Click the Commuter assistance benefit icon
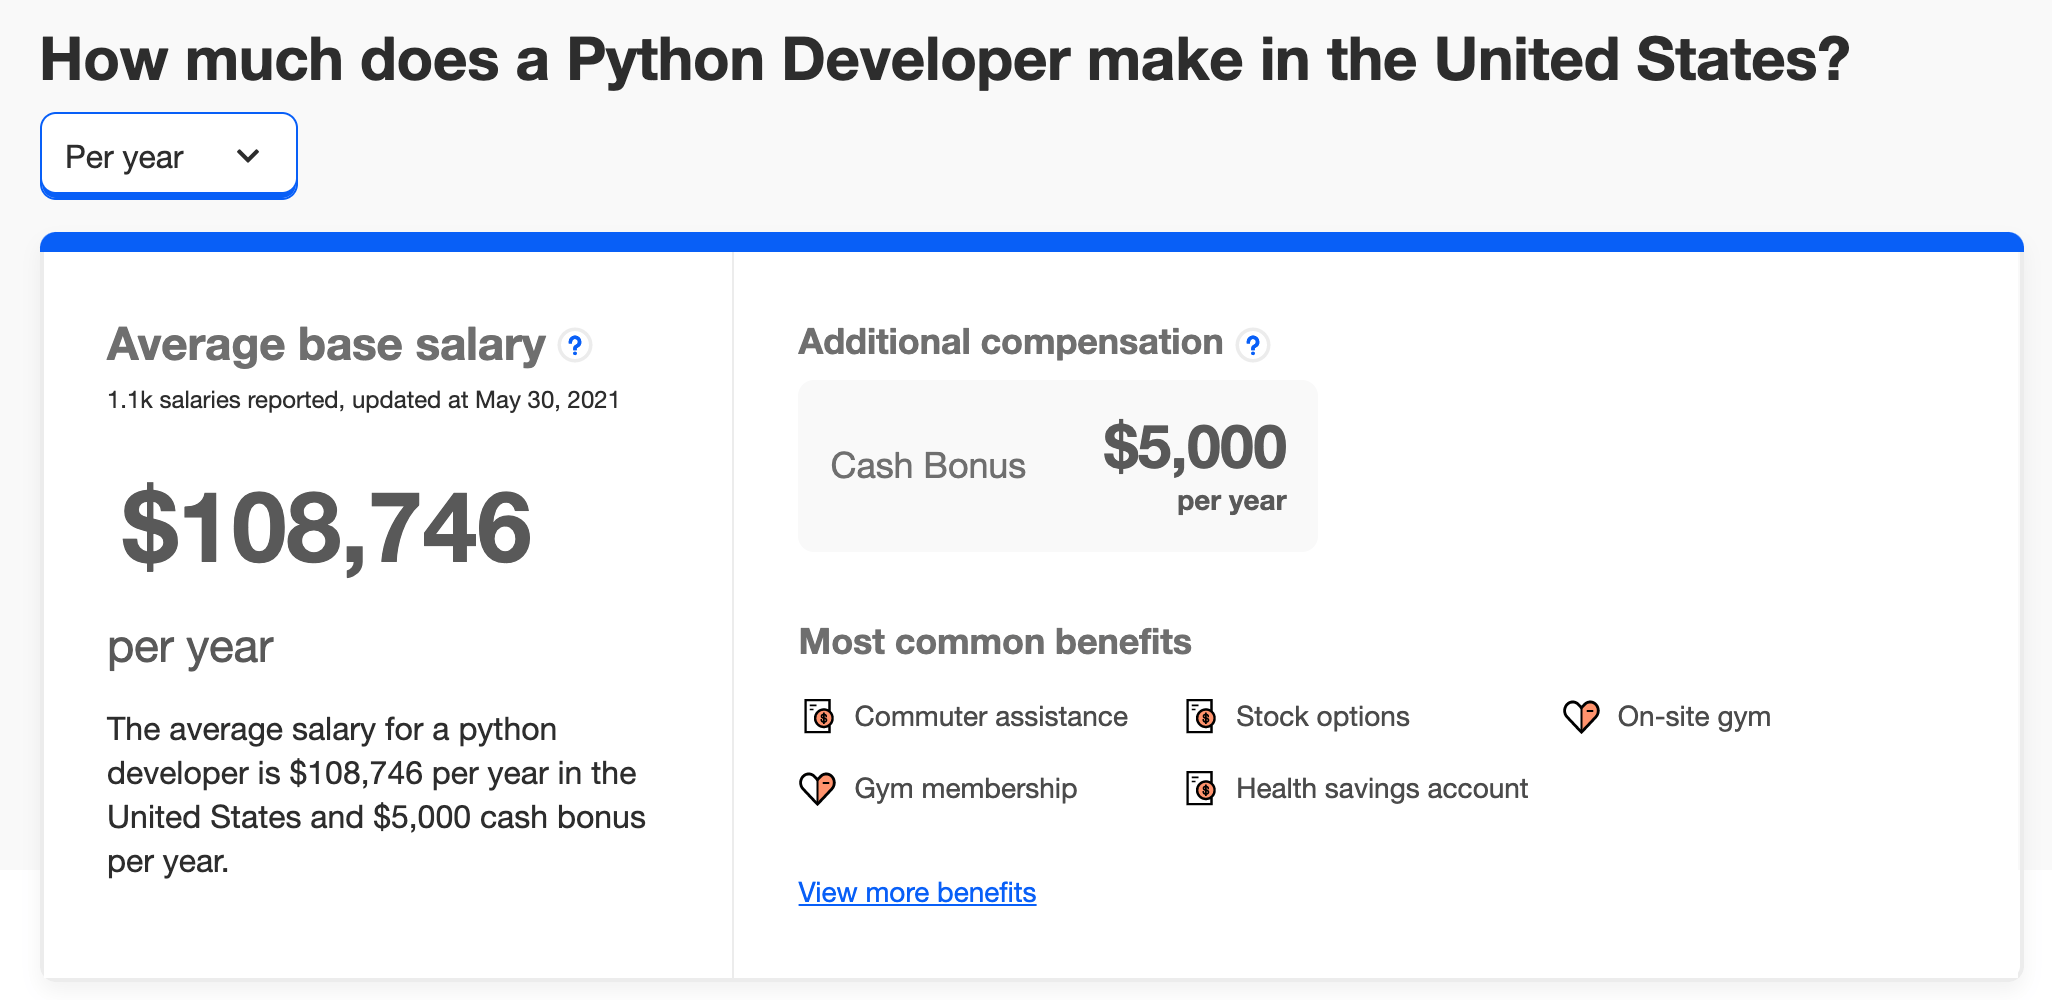The height and width of the screenshot is (1000, 2052). click(819, 716)
